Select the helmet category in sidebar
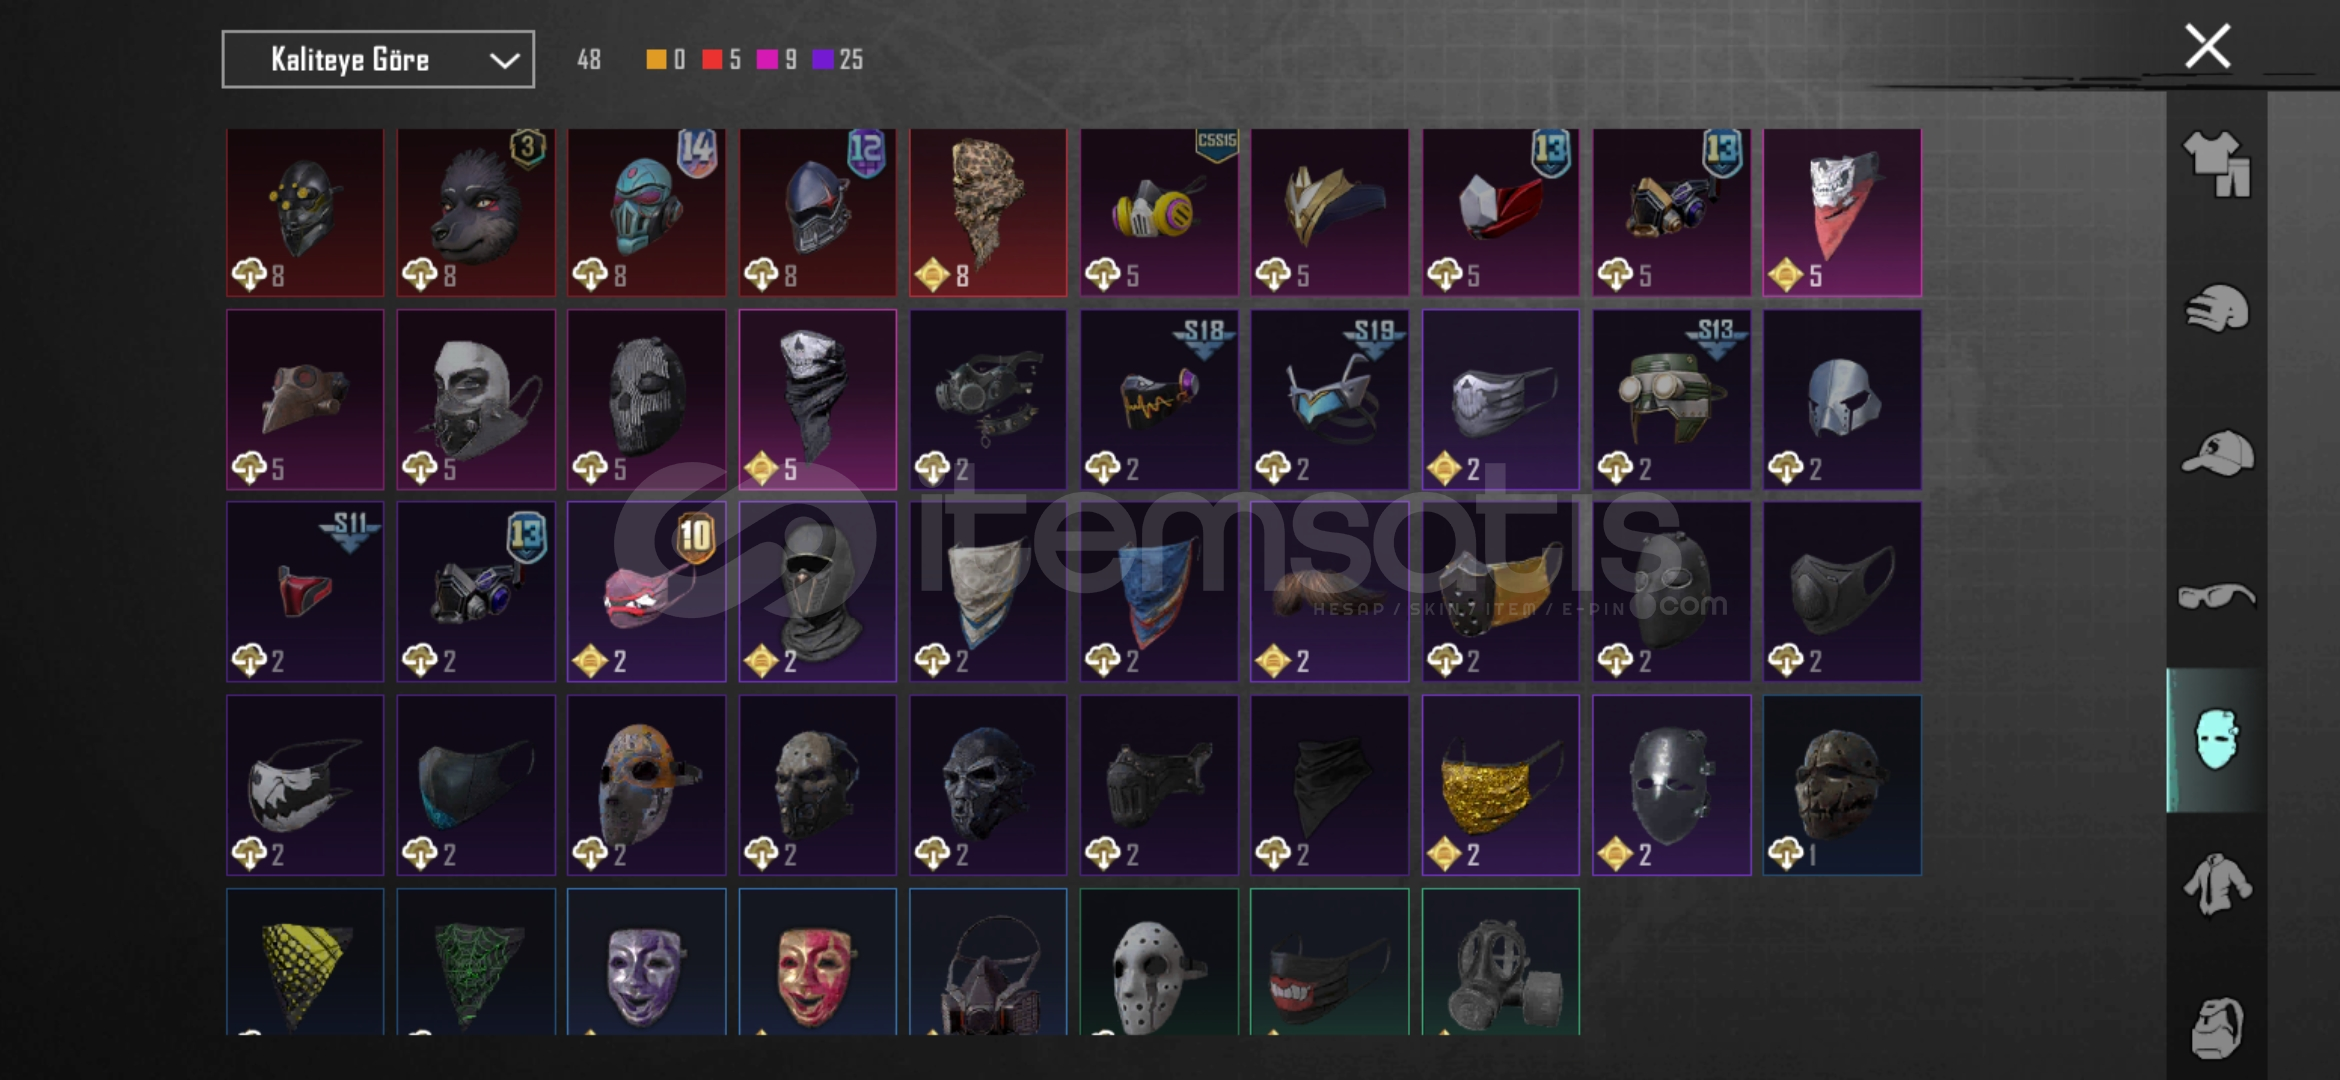This screenshot has width=2340, height=1080. click(x=2217, y=308)
